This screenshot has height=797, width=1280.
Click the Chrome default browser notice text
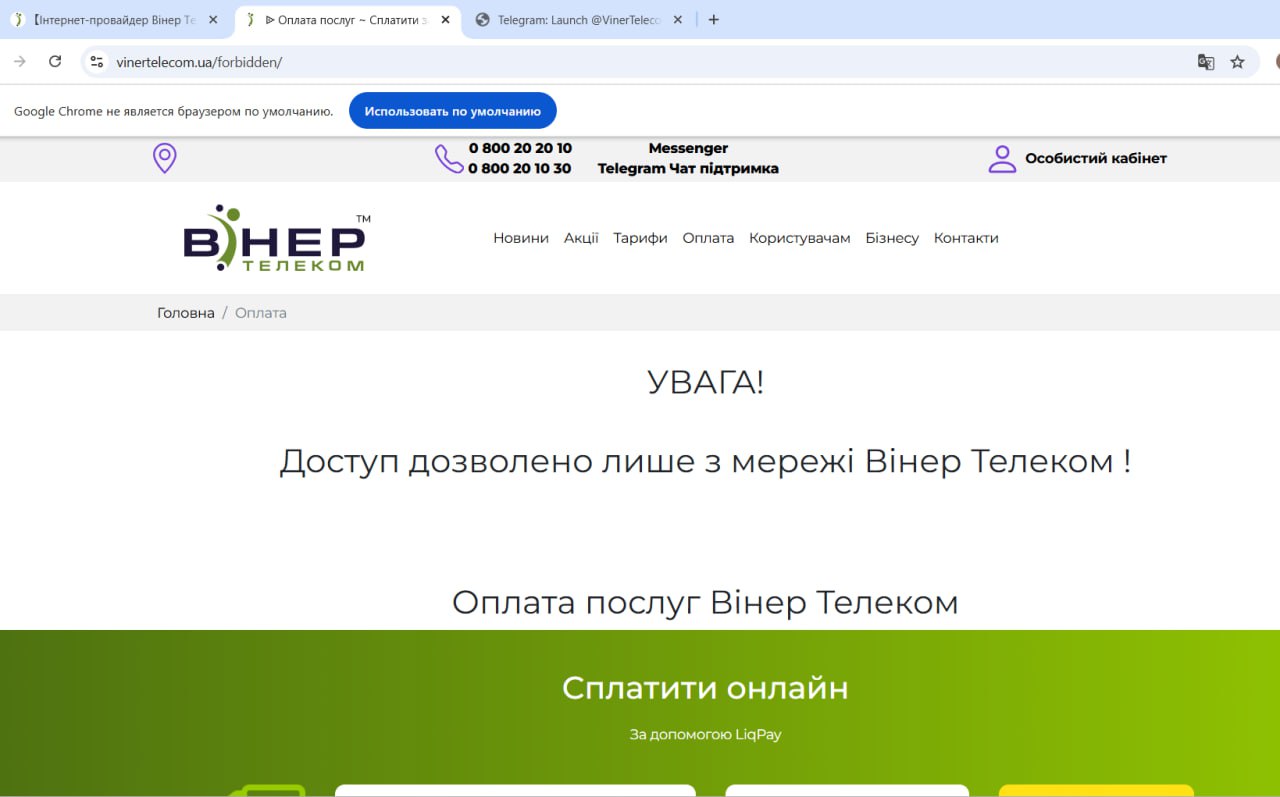pyautogui.click(x=174, y=111)
